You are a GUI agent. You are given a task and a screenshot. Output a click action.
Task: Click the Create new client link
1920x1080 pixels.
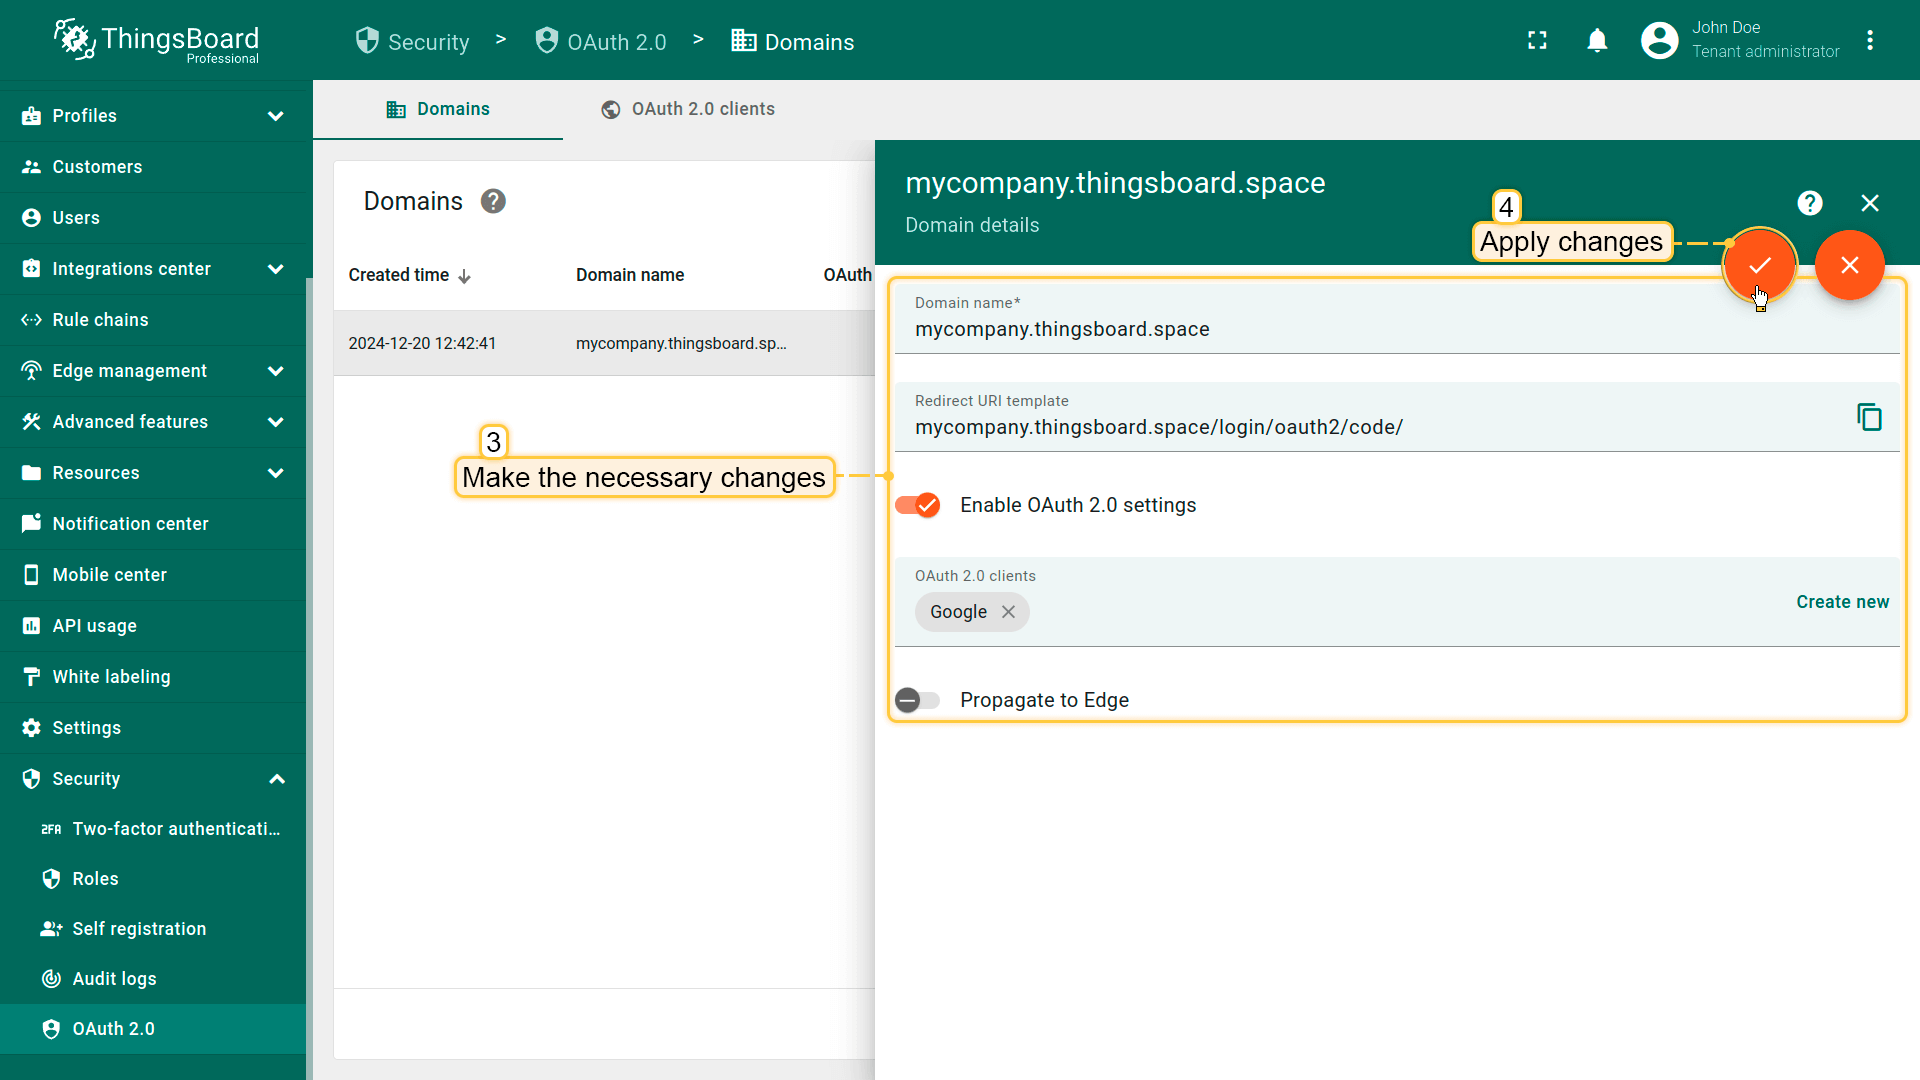click(1842, 602)
